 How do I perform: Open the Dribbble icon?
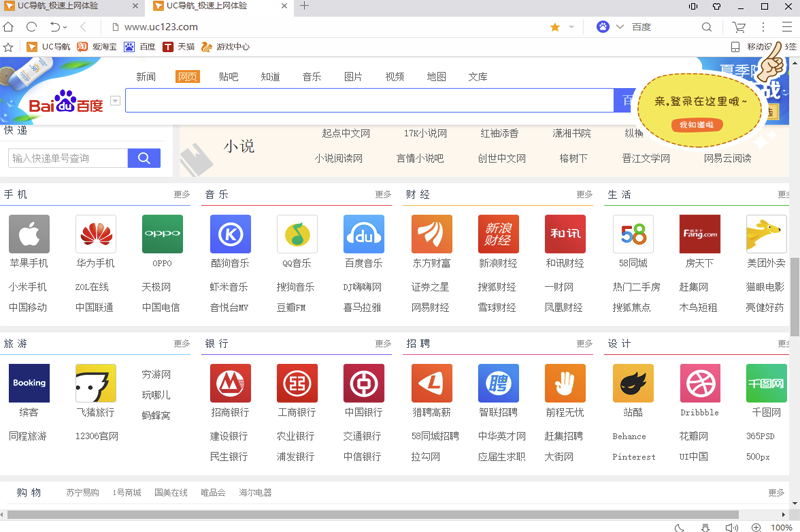pos(699,383)
